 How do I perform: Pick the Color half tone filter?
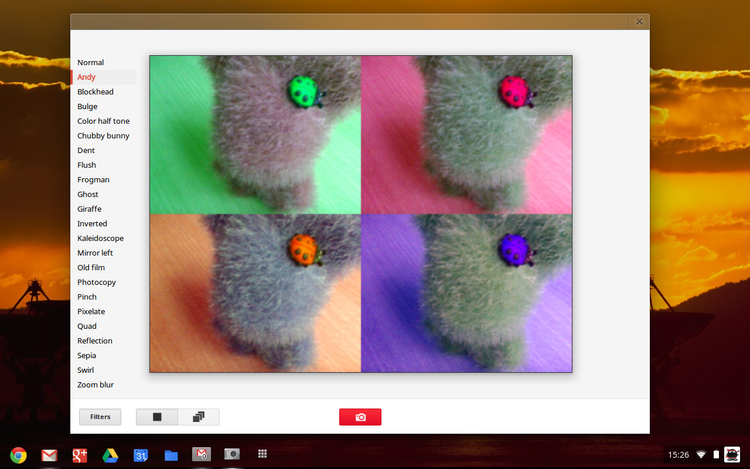click(104, 121)
